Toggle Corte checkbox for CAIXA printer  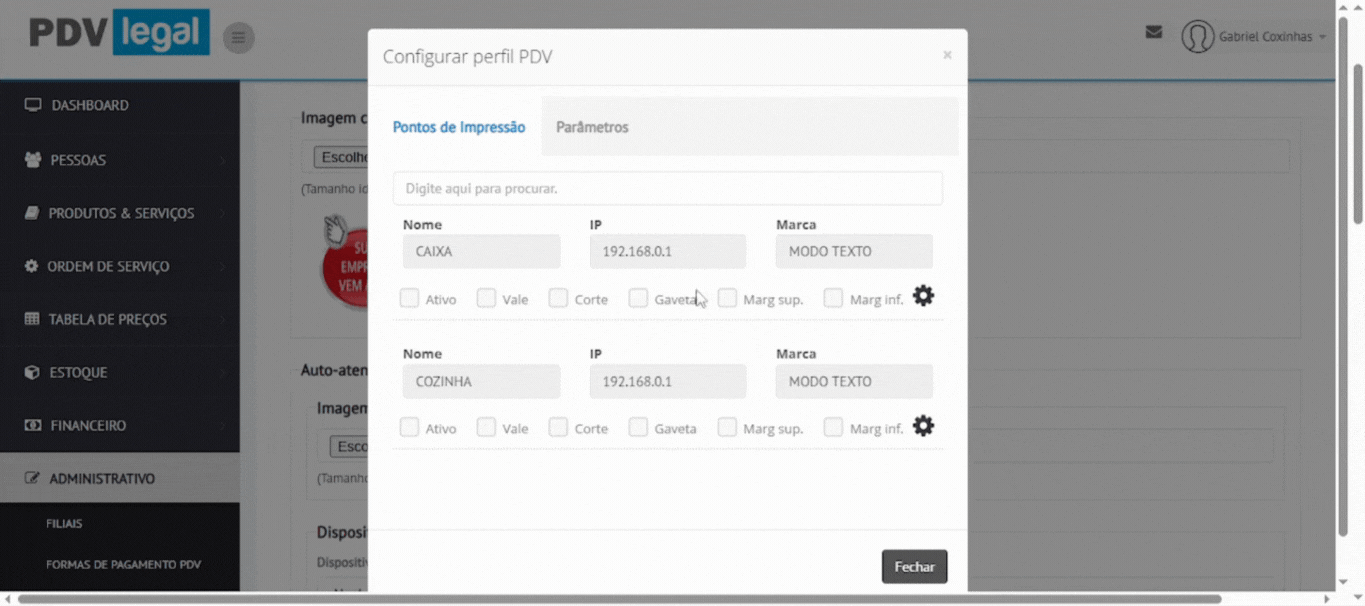click(x=558, y=298)
